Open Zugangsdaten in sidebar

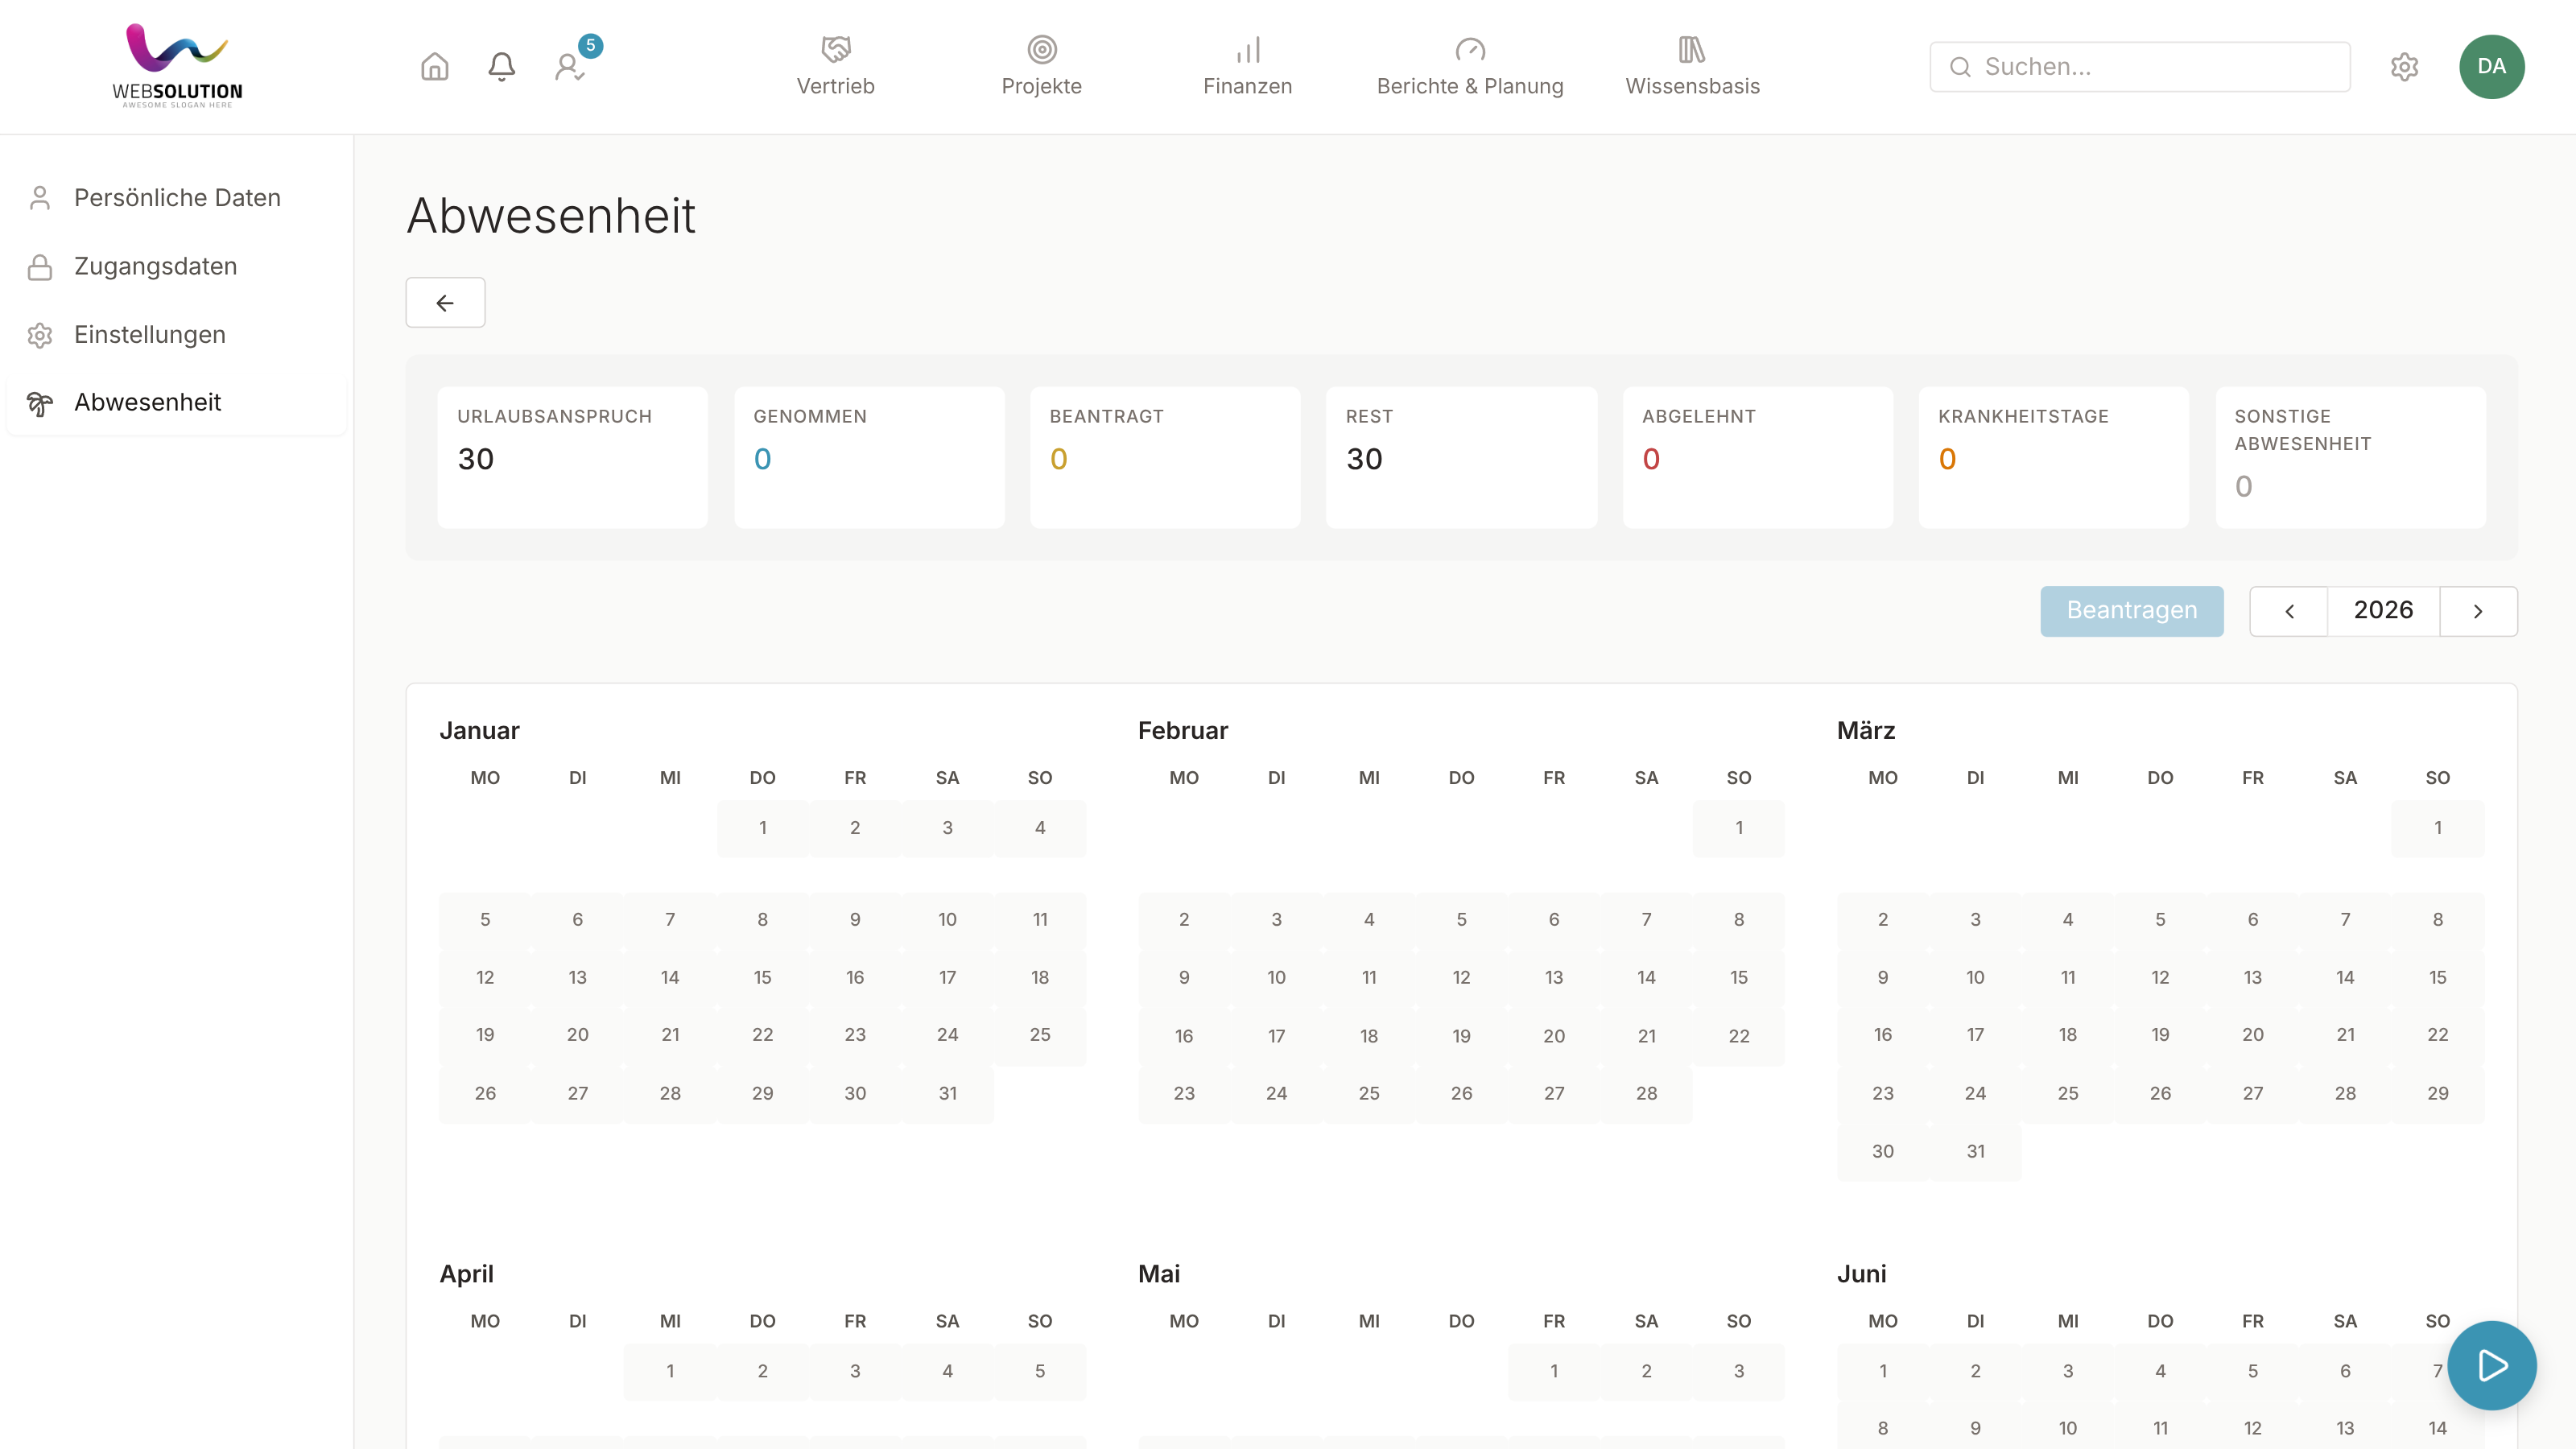coord(177,267)
